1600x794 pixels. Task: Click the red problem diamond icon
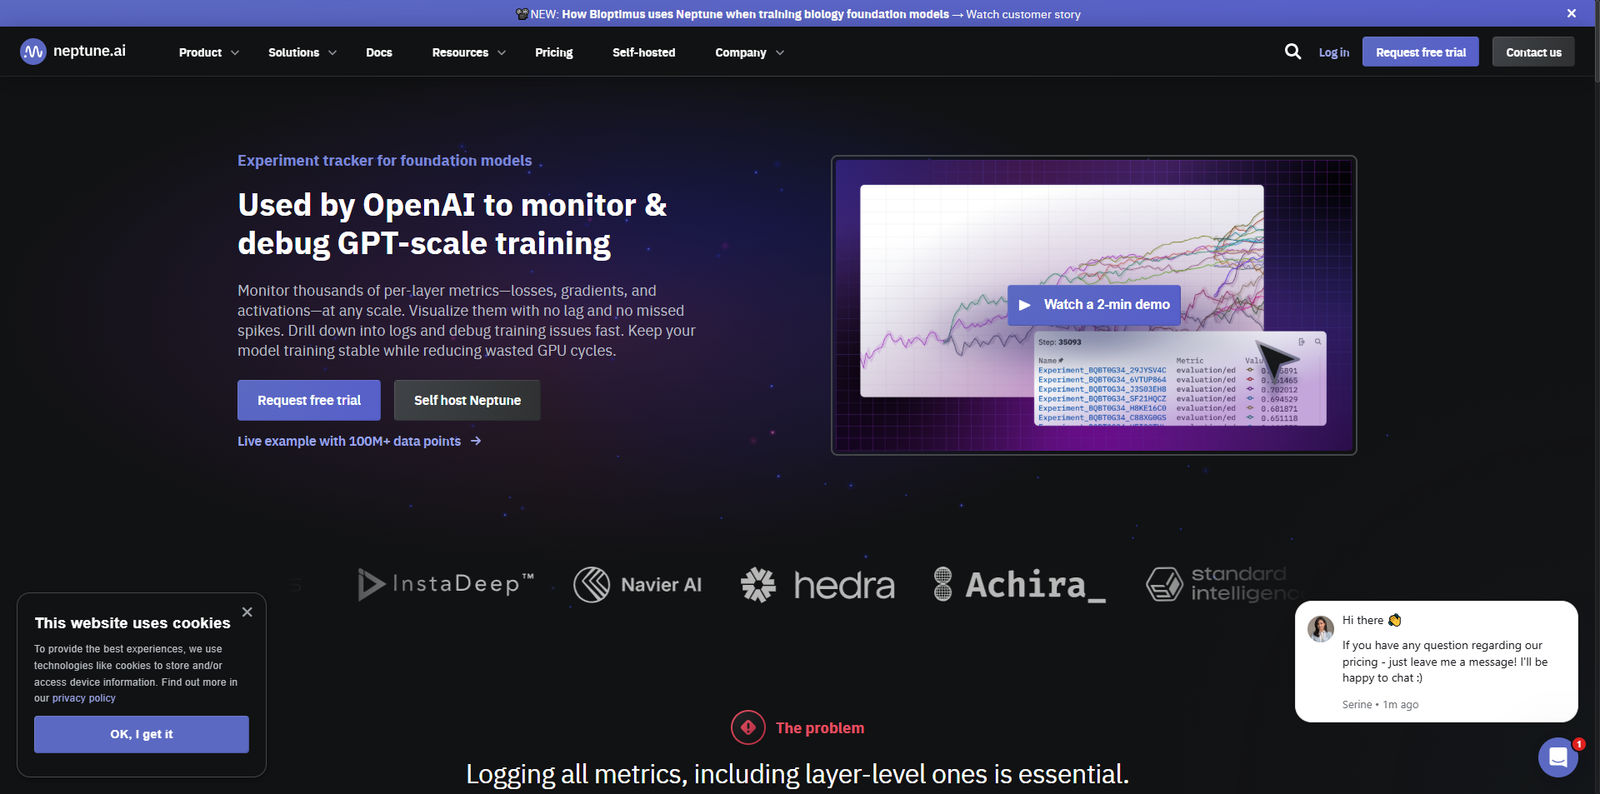click(748, 727)
